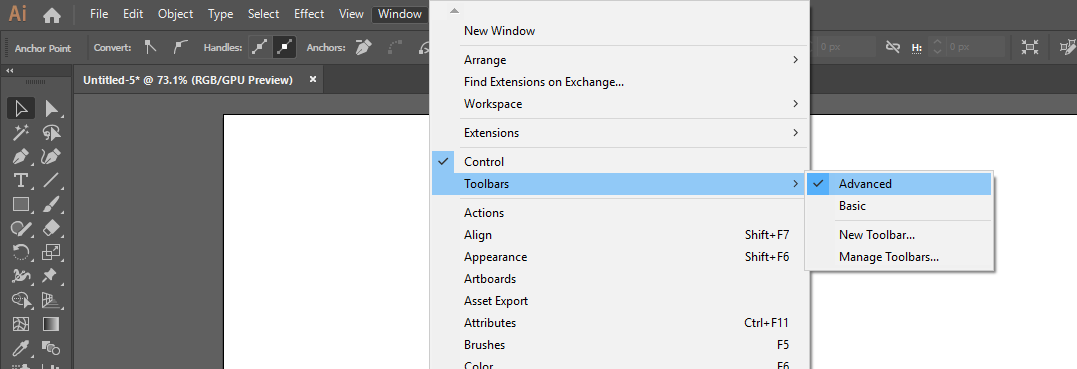
Task: Pick the Scale tool
Action: pos(52,252)
